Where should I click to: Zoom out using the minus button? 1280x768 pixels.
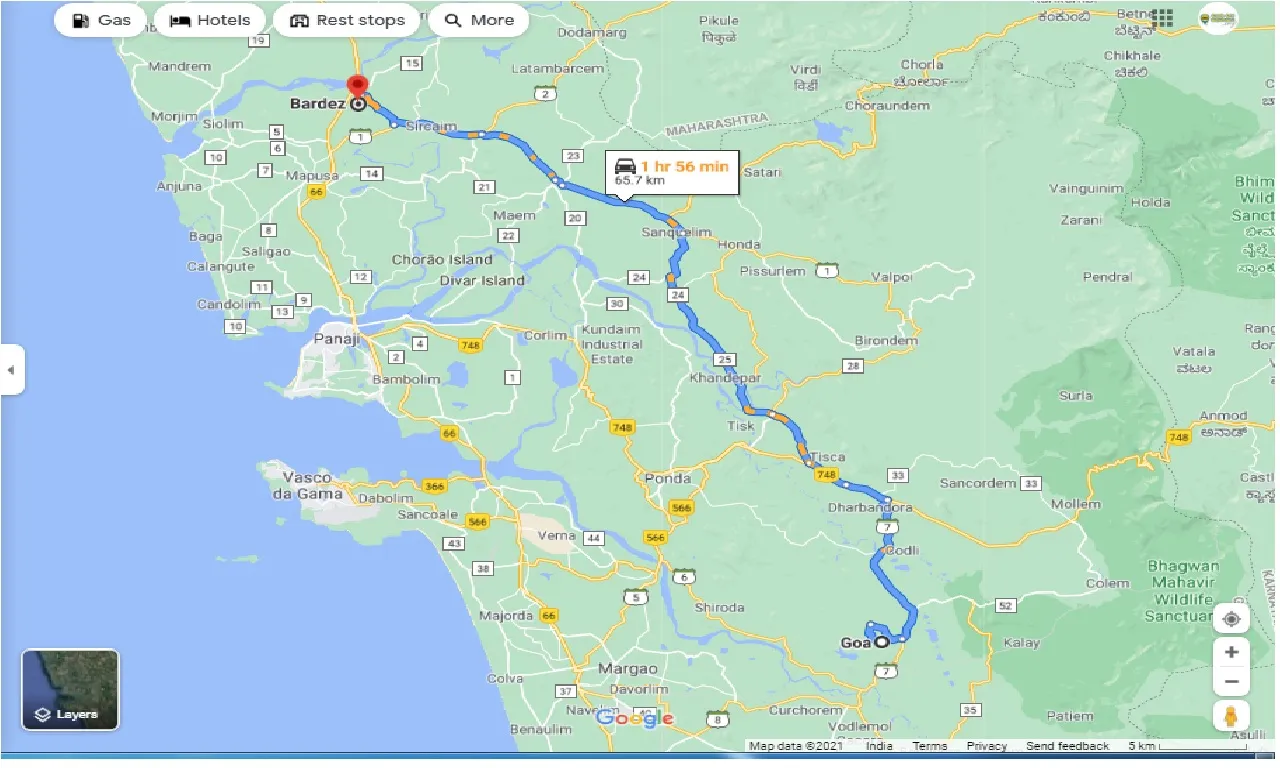(1232, 680)
